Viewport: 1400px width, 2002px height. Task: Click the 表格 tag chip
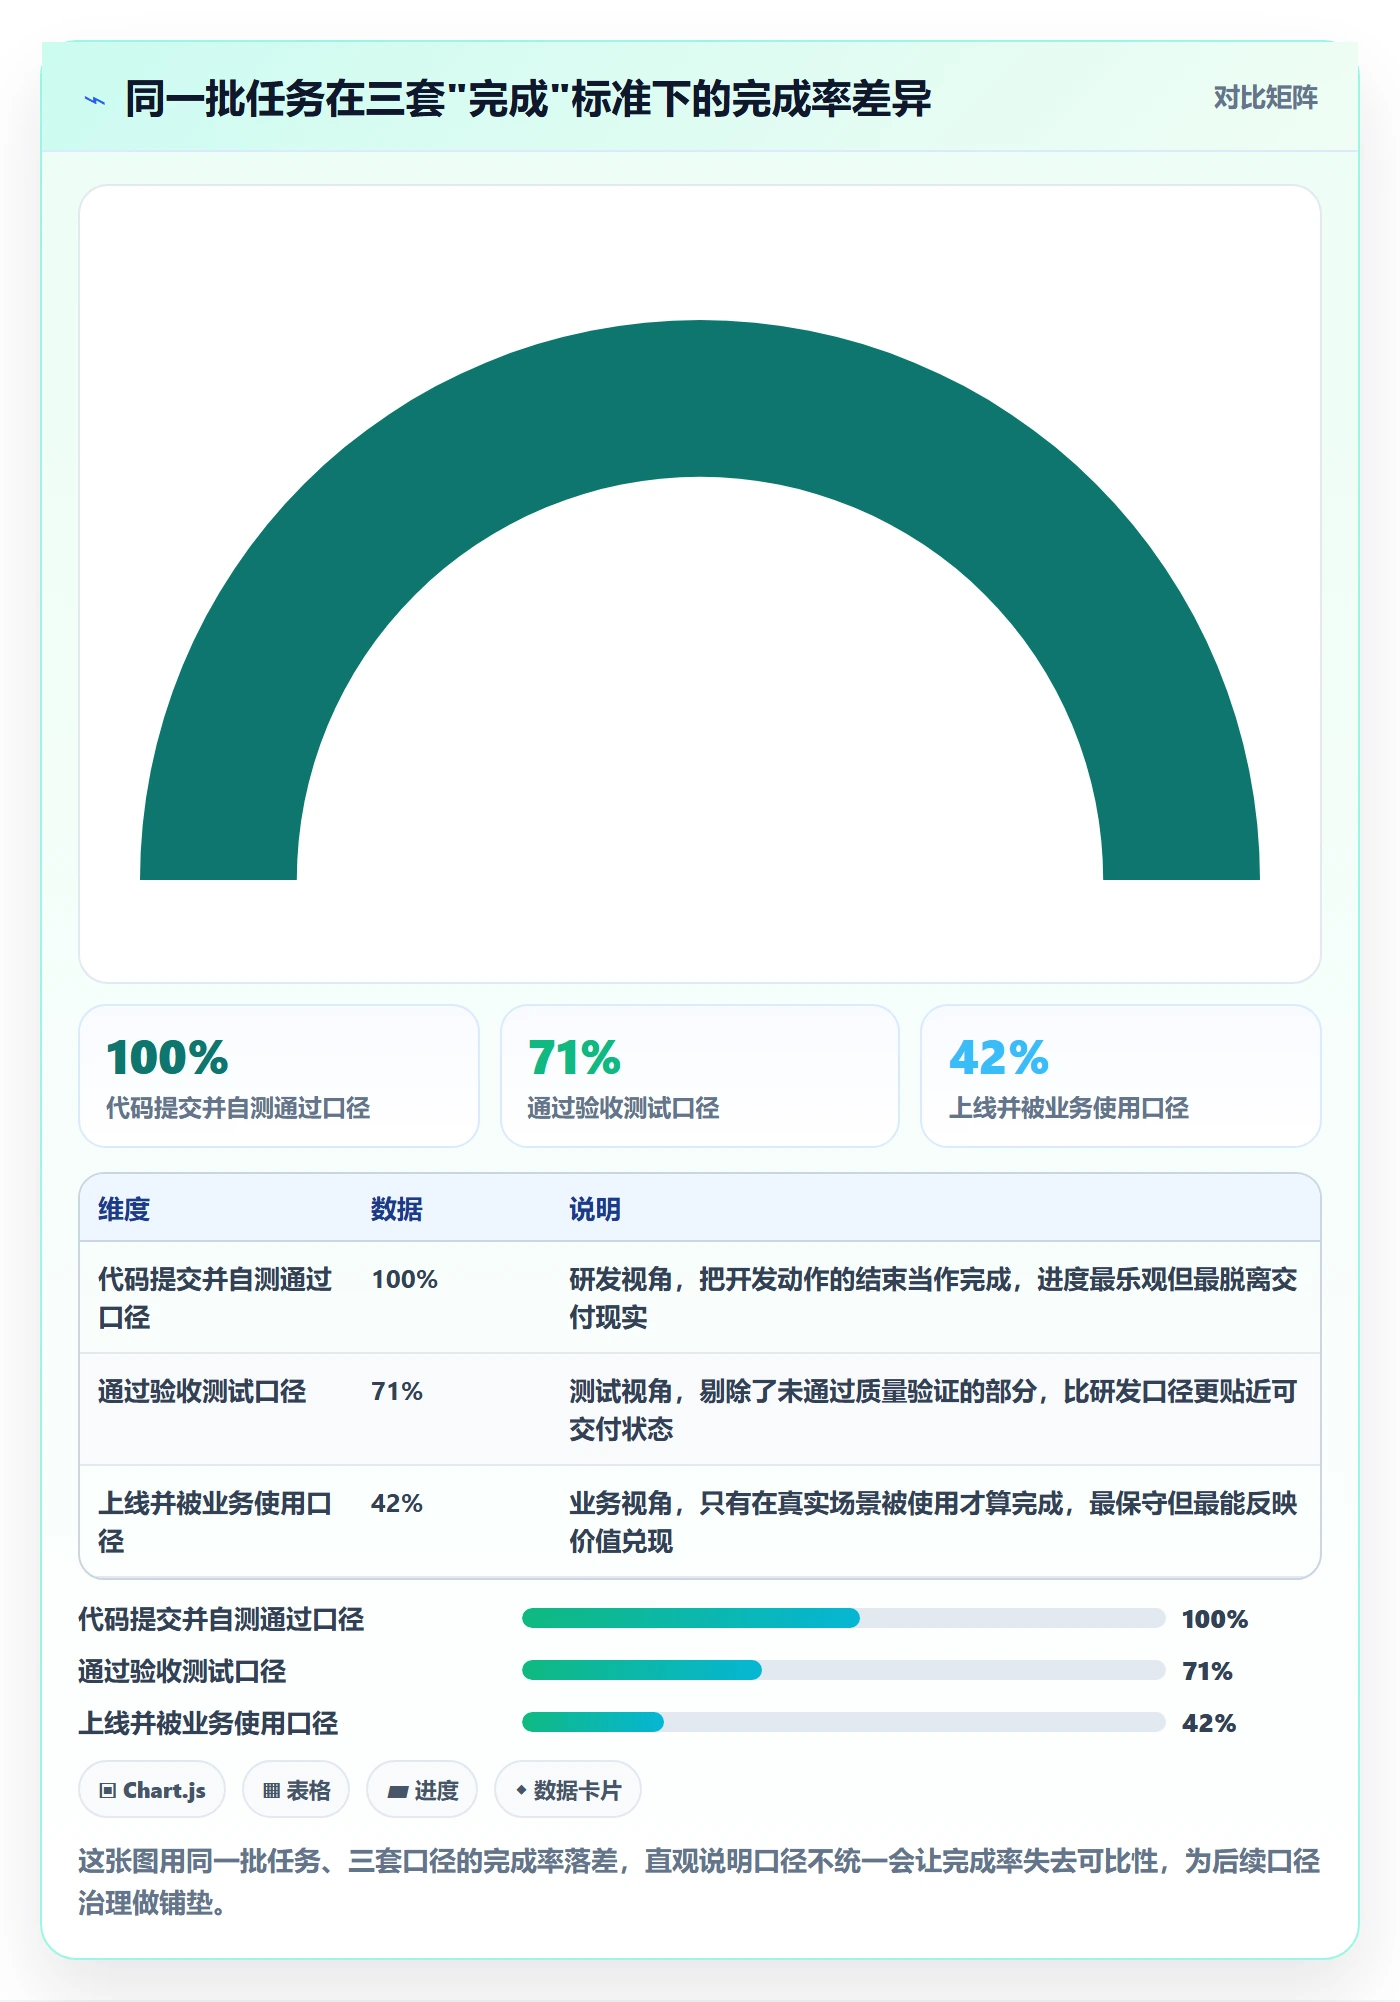tap(296, 1790)
